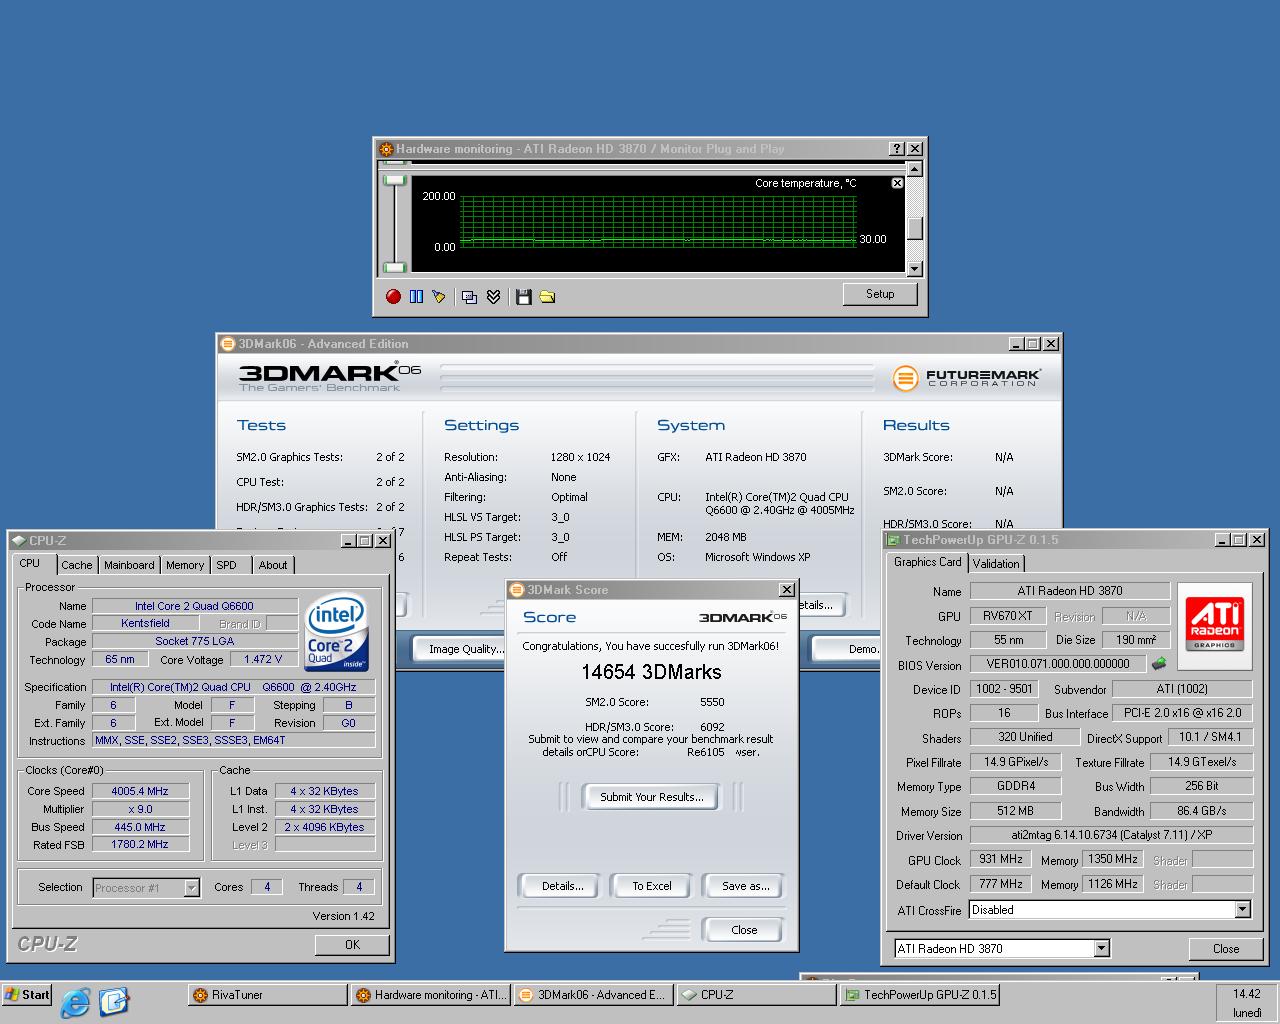1280x1024 pixels.
Task: Click Submit Your Results button
Action: 652,797
